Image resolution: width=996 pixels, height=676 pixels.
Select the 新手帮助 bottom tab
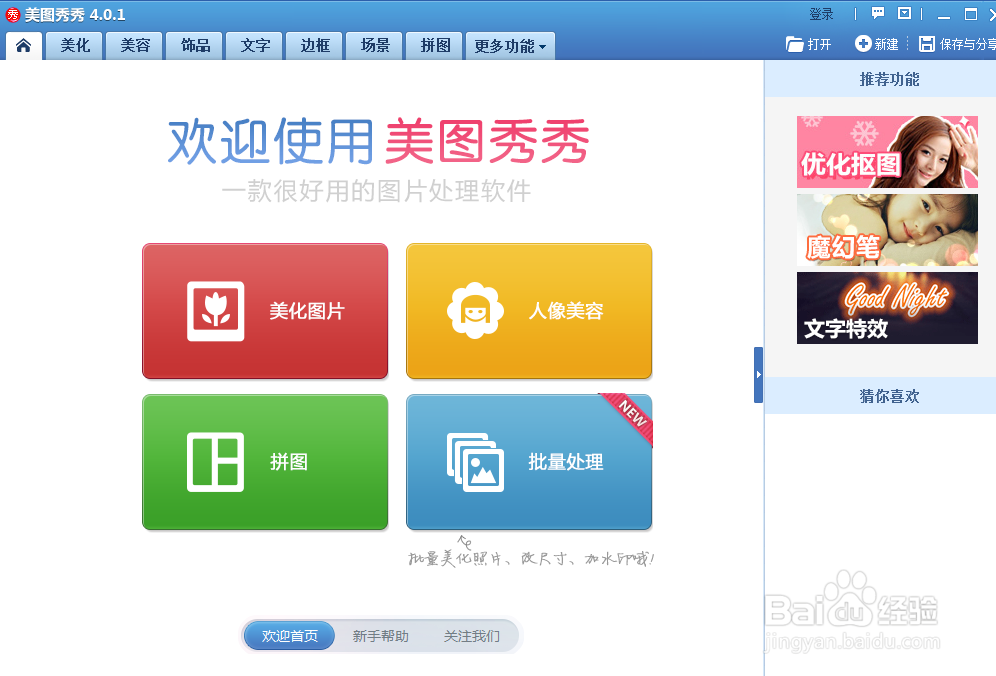coord(380,636)
